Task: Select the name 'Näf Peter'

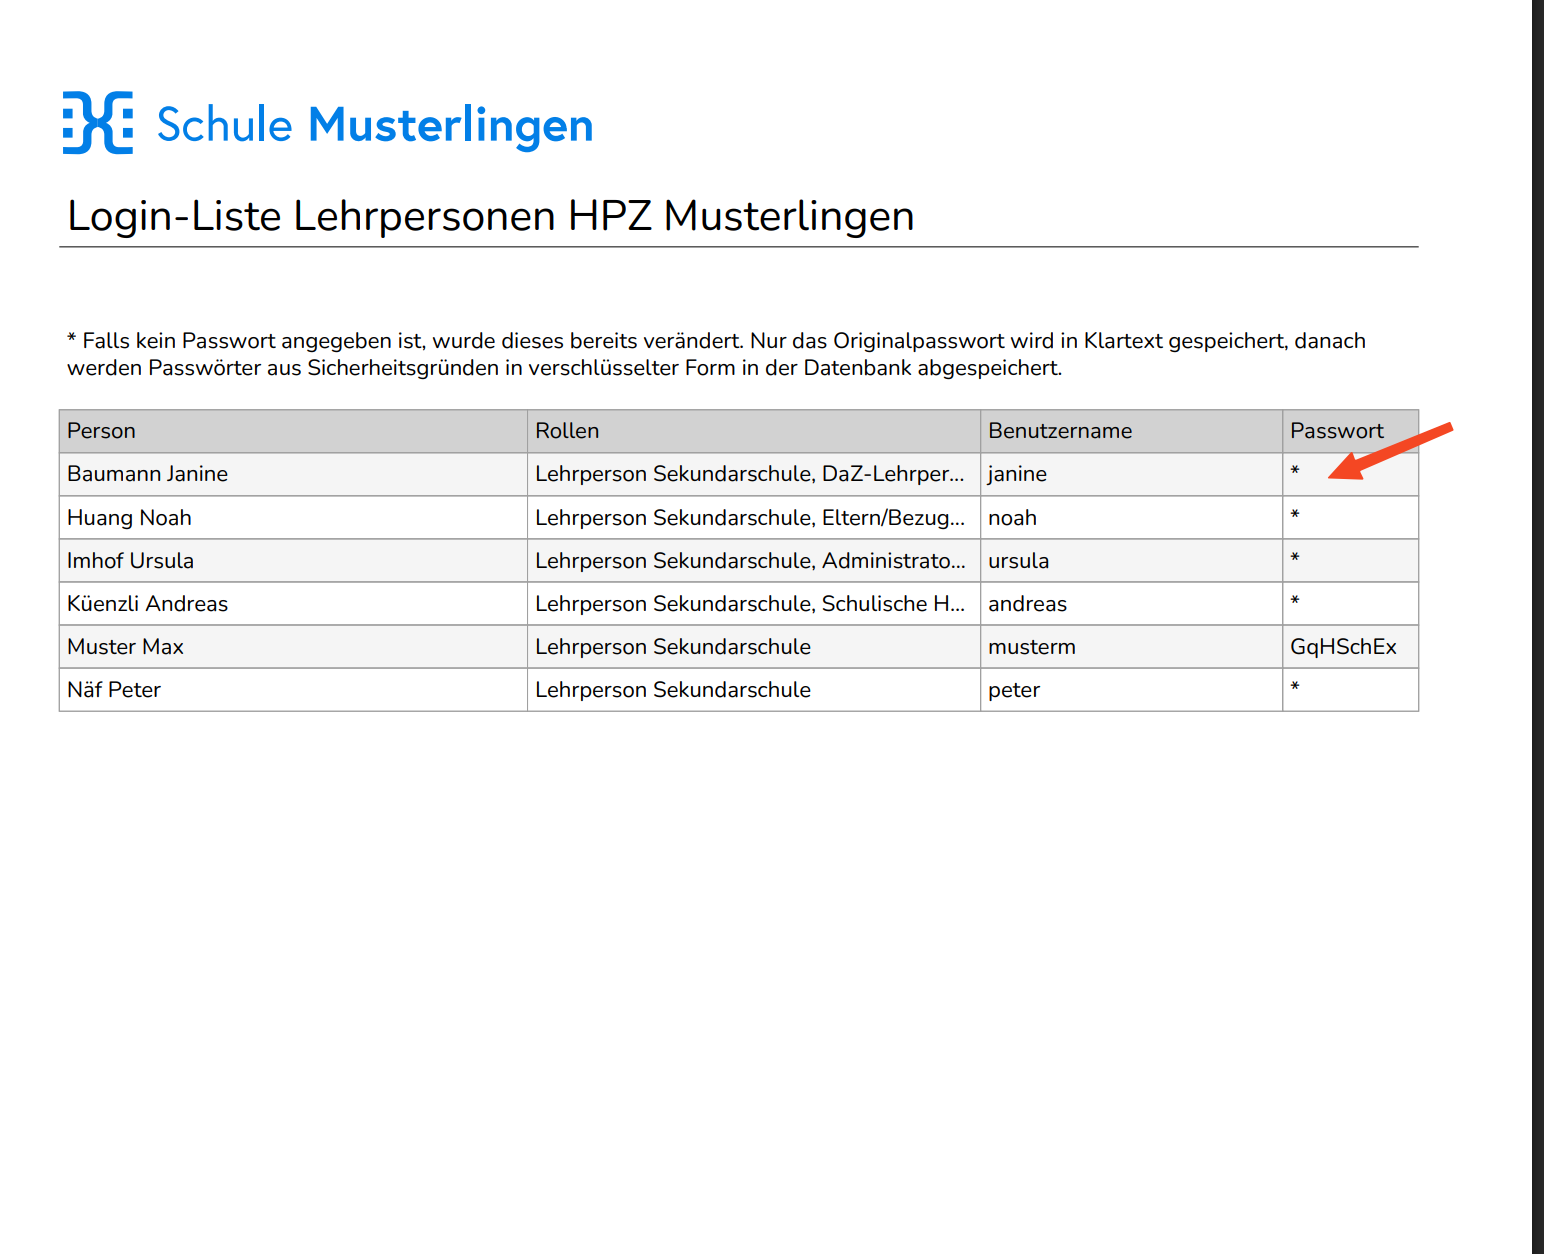Action: tap(113, 690)
